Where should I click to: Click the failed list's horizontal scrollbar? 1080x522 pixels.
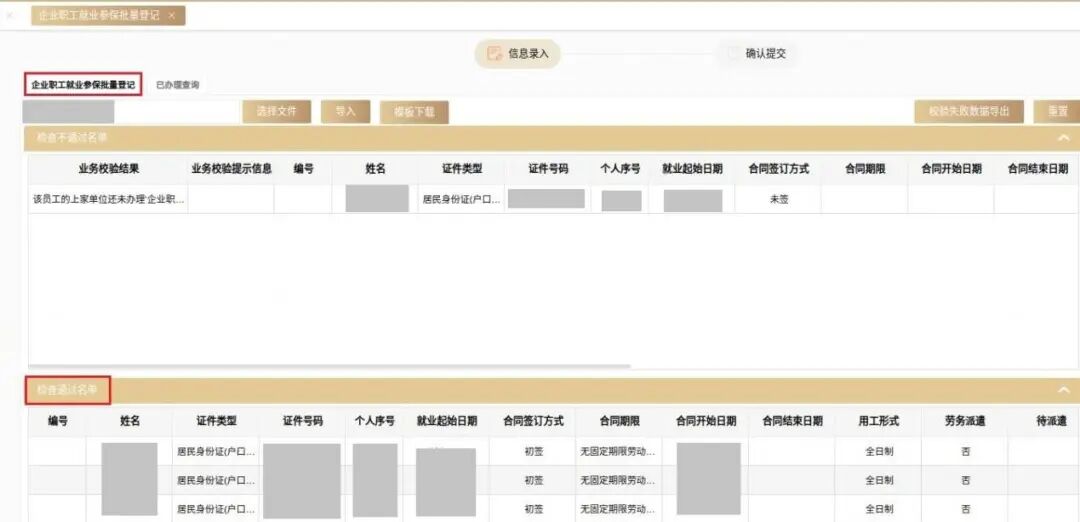pyautogui.click(x=329, y=366)
